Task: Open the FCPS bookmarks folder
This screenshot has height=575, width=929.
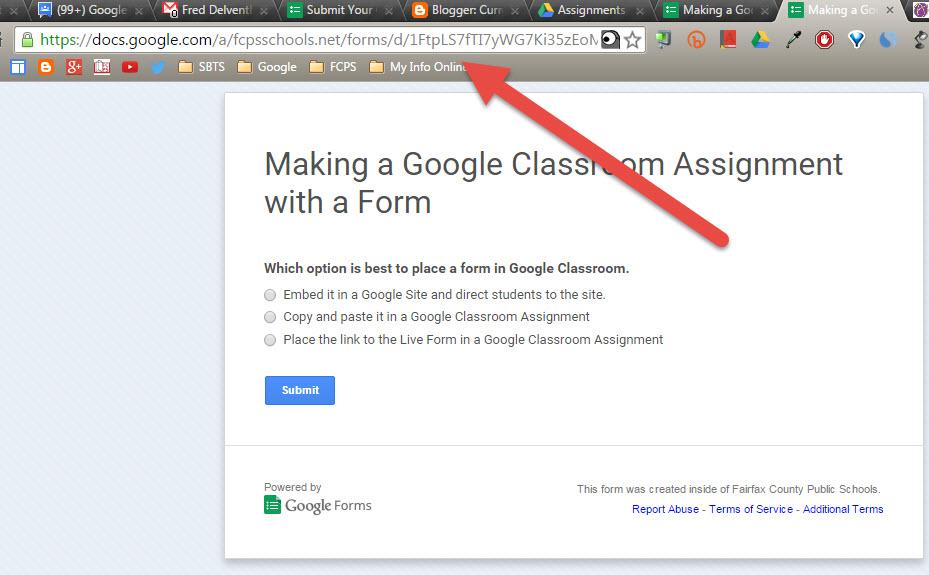Action: pyautogui.click(x=333, y=67)
